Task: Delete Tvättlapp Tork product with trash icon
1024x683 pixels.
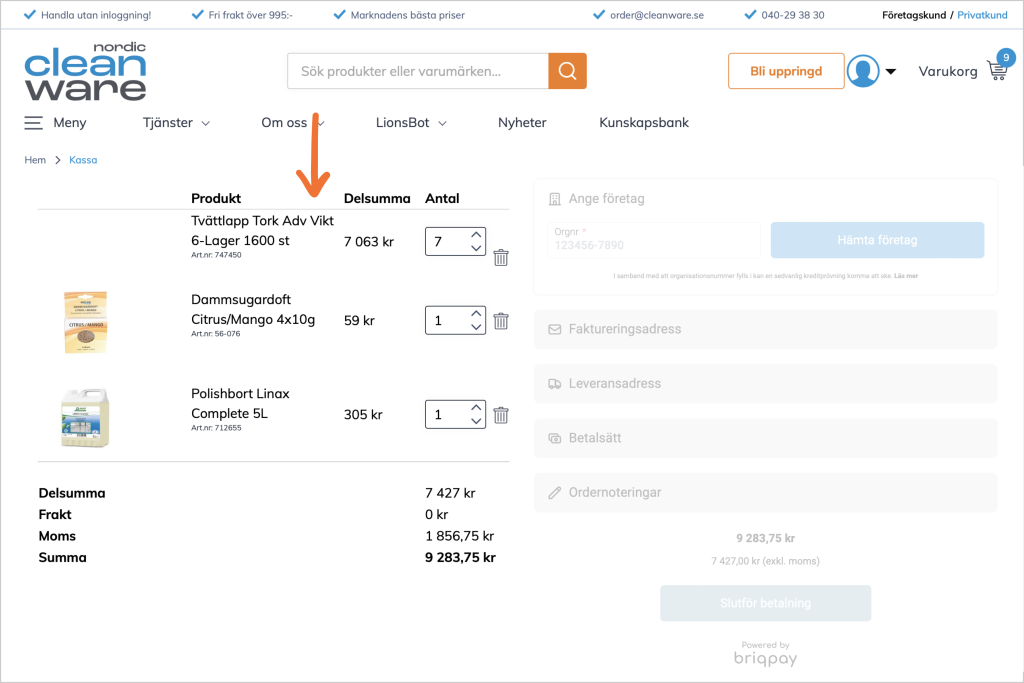Action: 501,257
